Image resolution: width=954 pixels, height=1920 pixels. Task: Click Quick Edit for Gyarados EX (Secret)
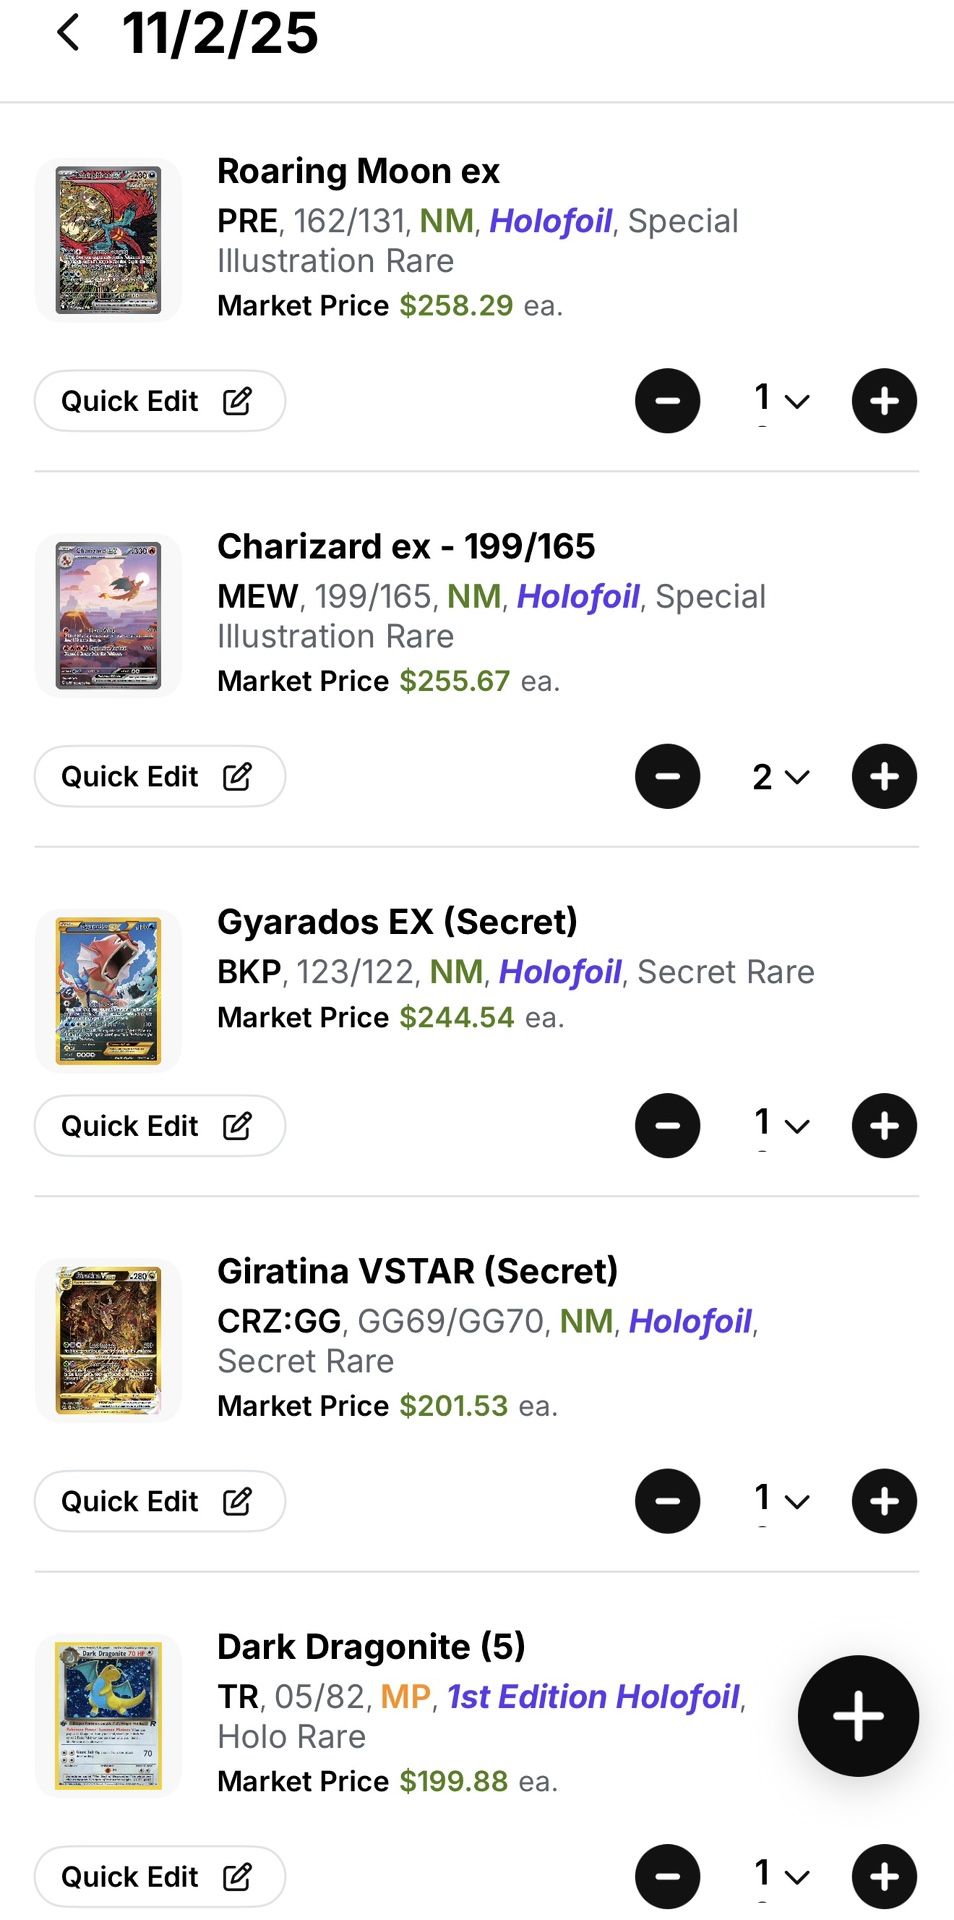160,1126
